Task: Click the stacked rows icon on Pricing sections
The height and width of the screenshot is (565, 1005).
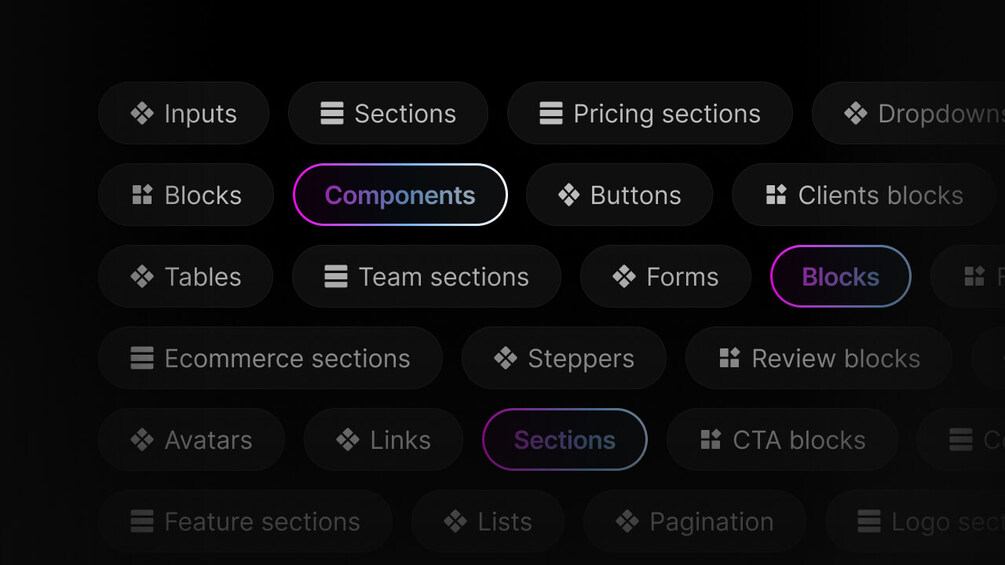Action: click(x=551, y=113)
